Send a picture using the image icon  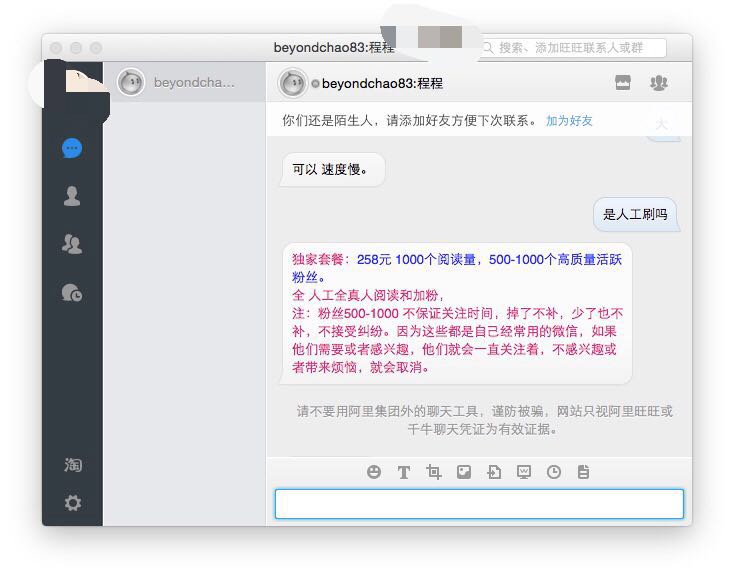[x=463, y=472]
